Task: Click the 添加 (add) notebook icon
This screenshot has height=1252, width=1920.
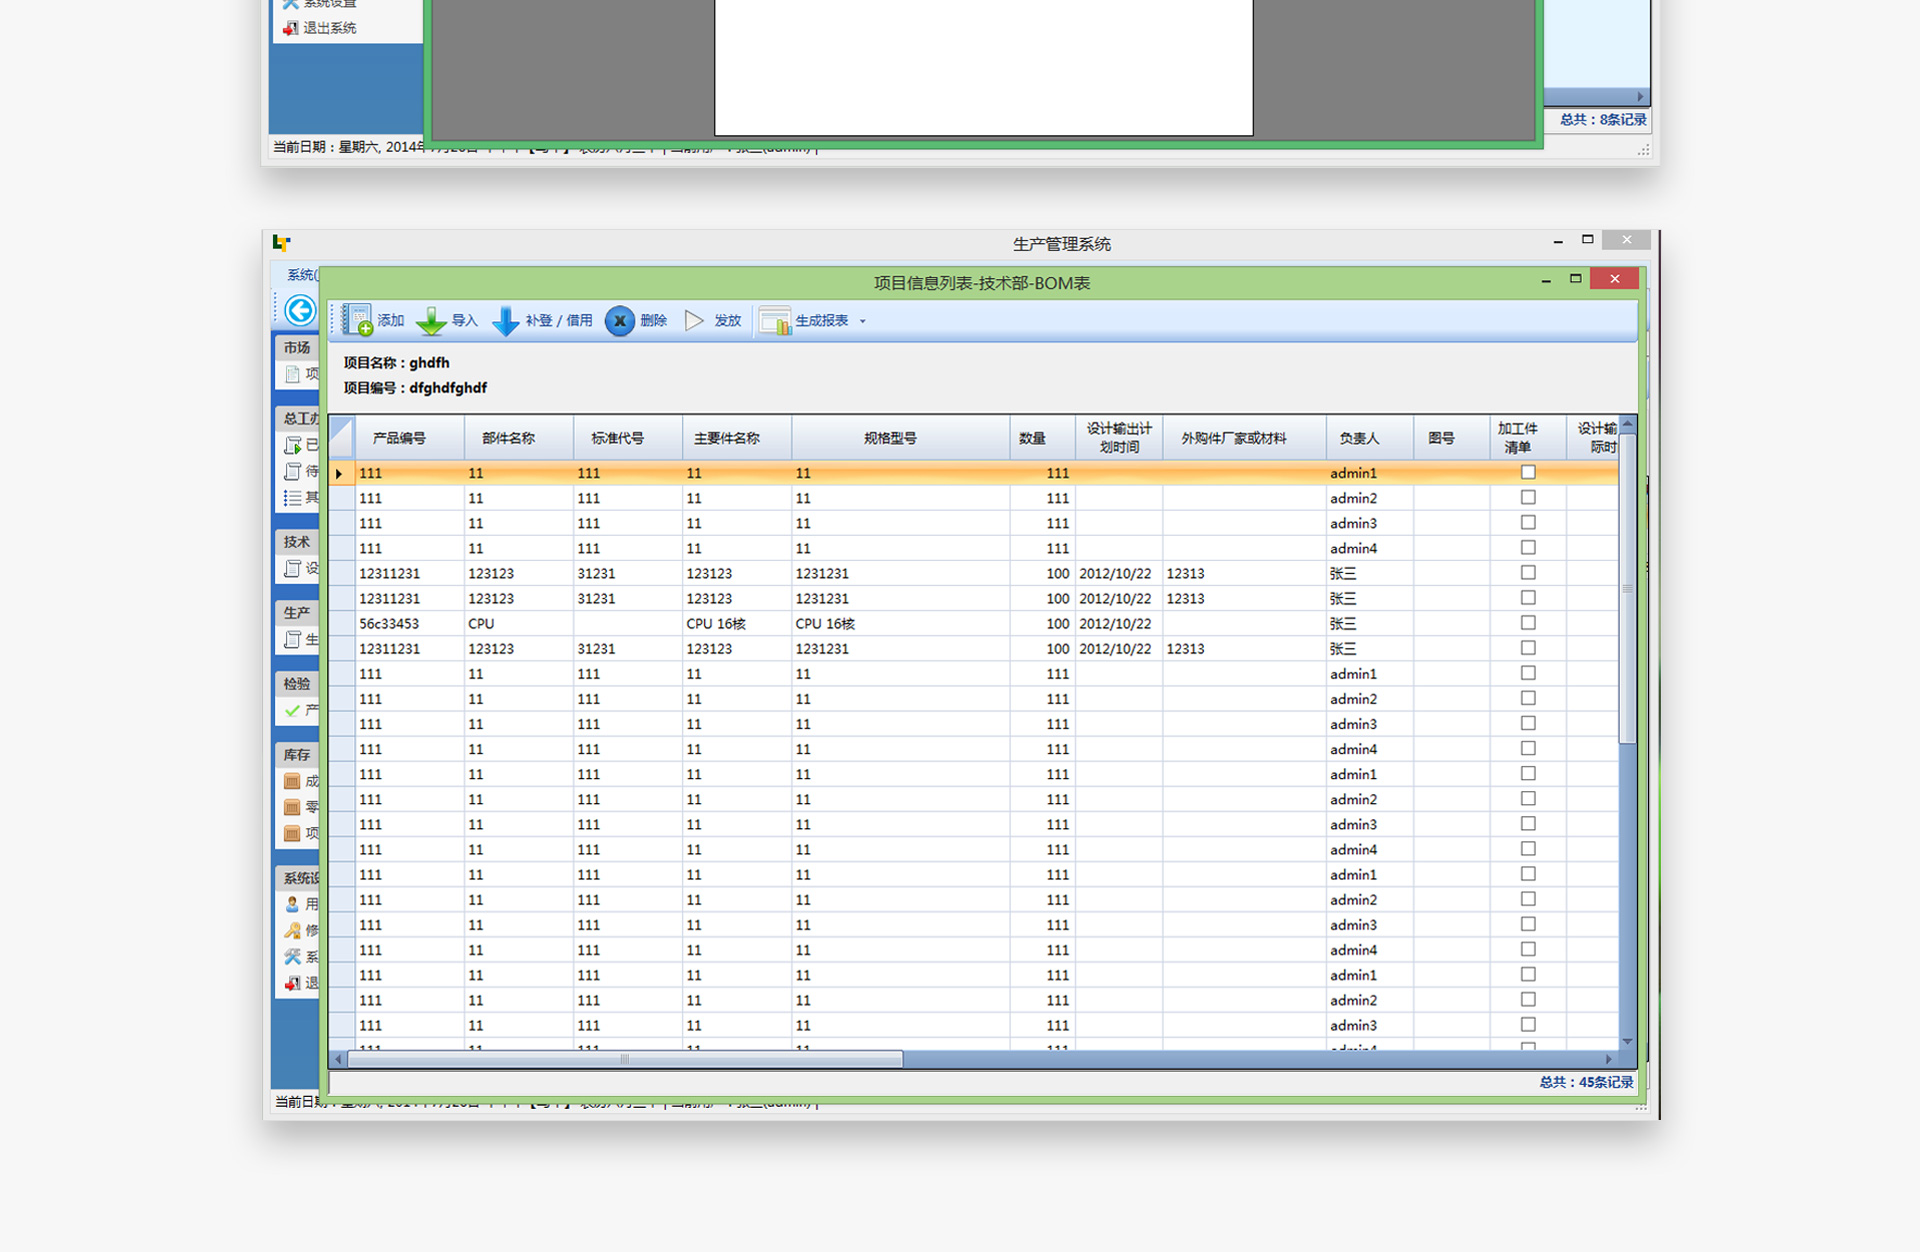Action: click(357, 320)
